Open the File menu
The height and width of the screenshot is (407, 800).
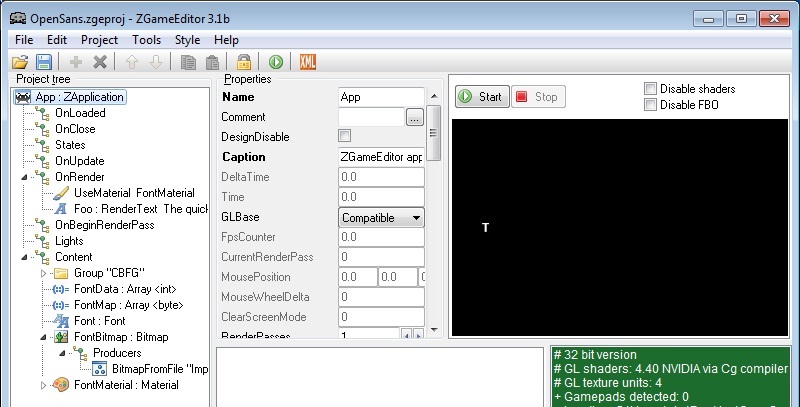click(x=24, y=40)
